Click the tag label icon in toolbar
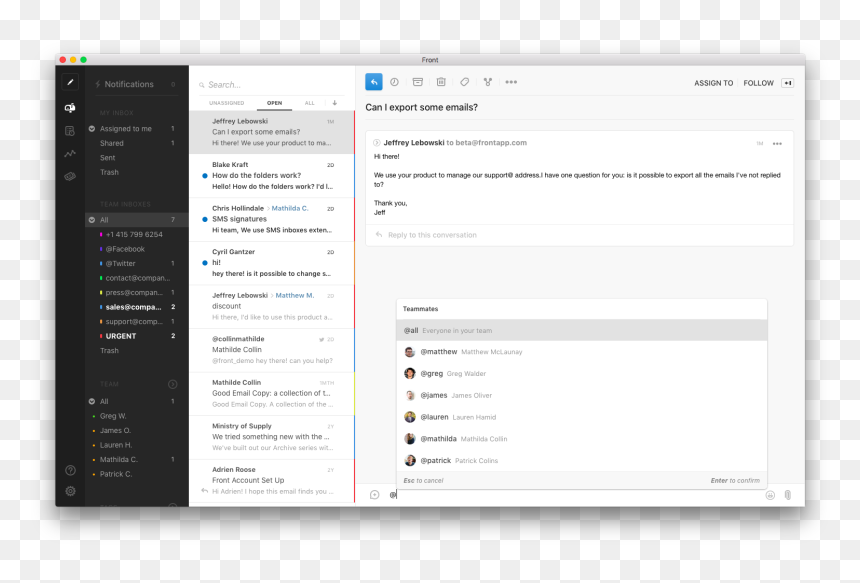860x583 pixels. pos(465,82)
